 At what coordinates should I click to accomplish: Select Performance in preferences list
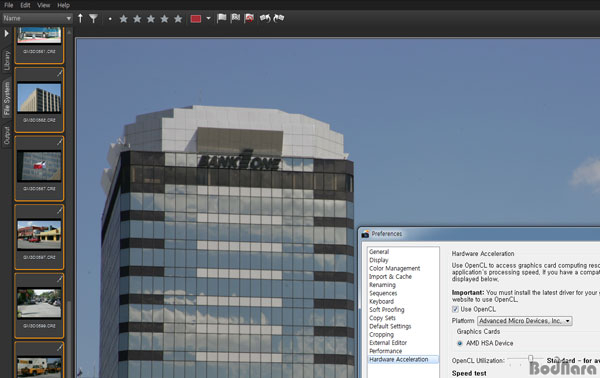(385, 351)
